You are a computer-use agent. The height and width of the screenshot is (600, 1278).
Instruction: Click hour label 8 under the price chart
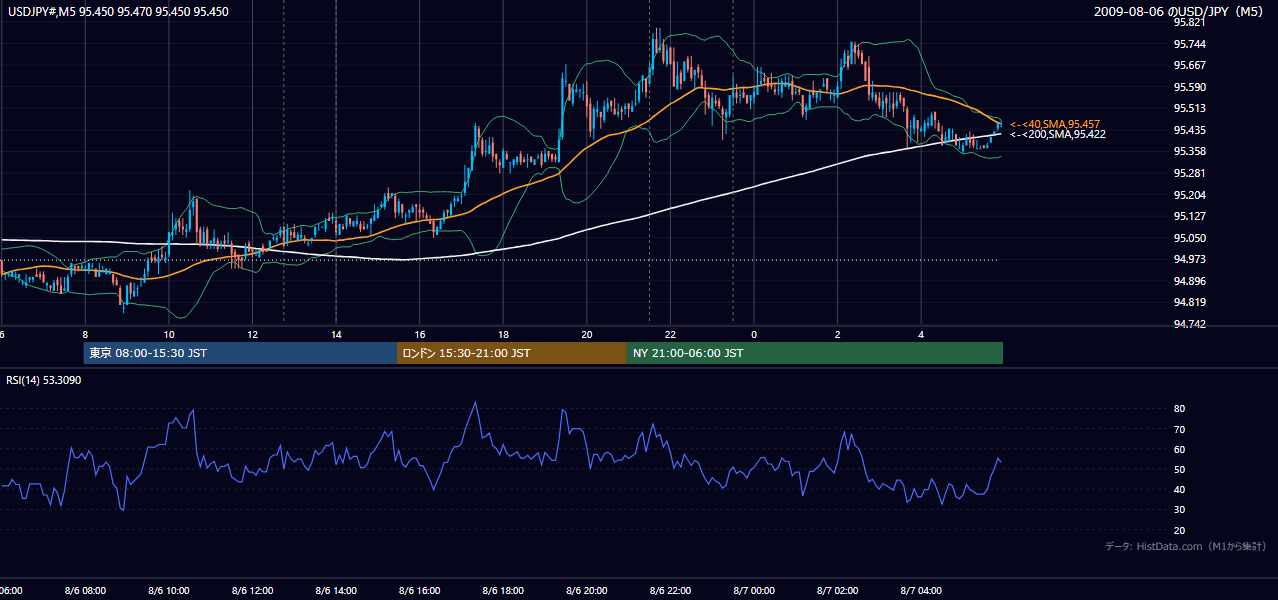(85, 335)
